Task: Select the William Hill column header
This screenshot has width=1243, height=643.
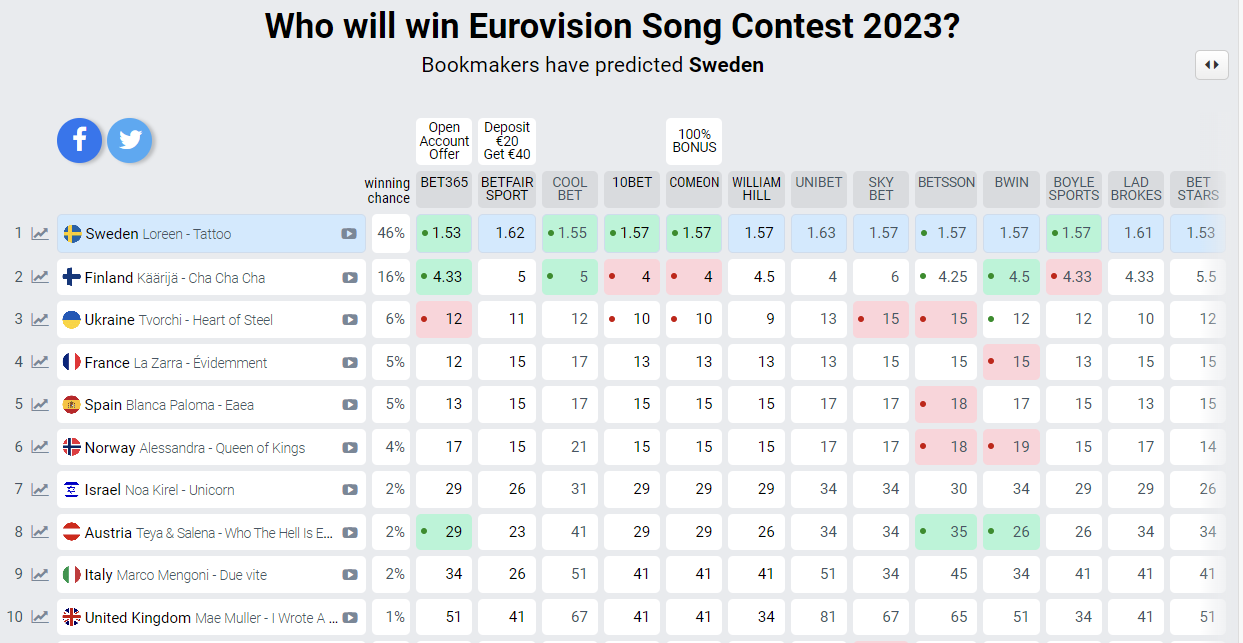Action: (756, 189)
